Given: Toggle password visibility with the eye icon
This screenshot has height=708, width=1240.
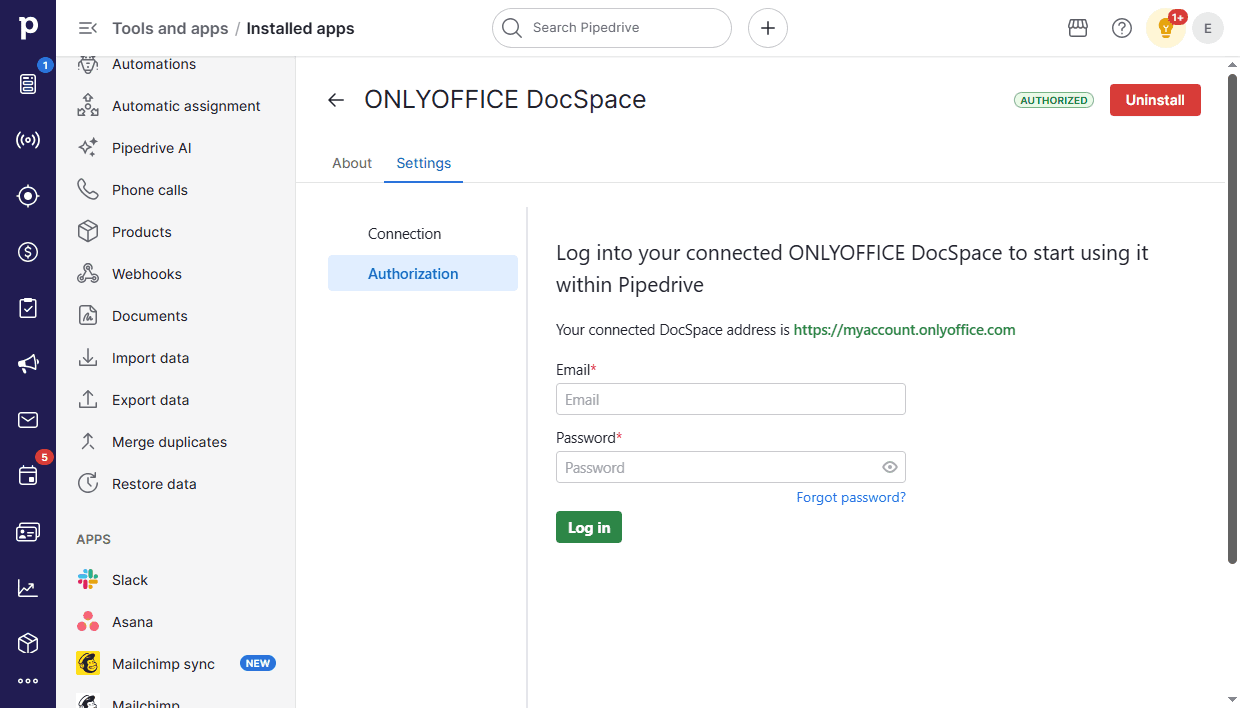Looking at the screenshot, I should pos(890,467).
